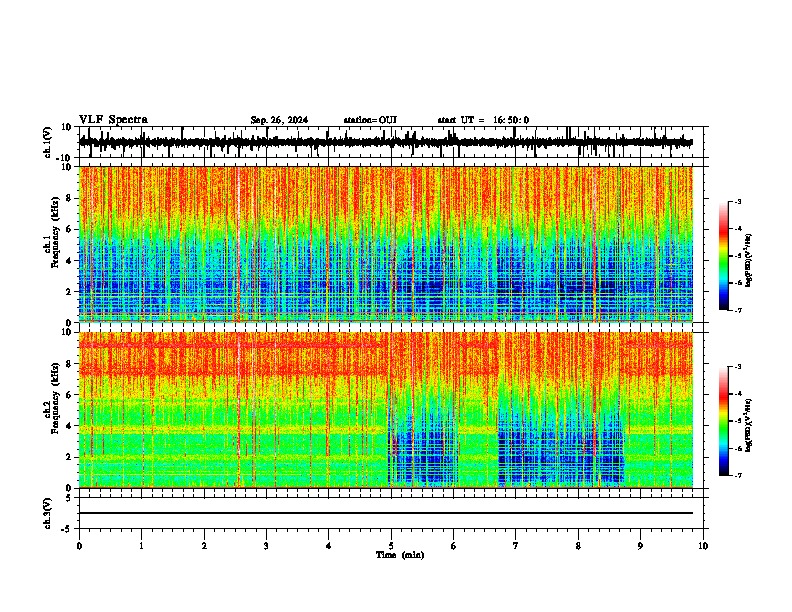Click the "-7" label on ch.1 colorbar

(737, 310)
